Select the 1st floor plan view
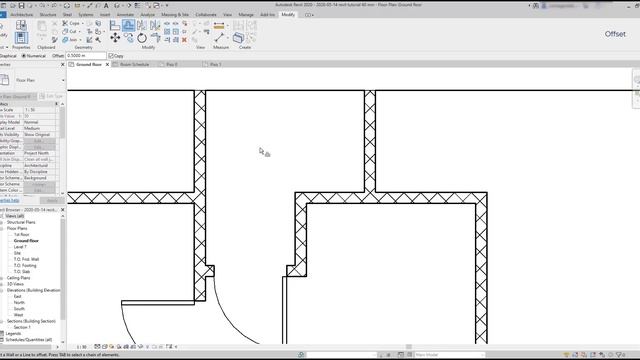640x360 pixels. click(21, 235)
